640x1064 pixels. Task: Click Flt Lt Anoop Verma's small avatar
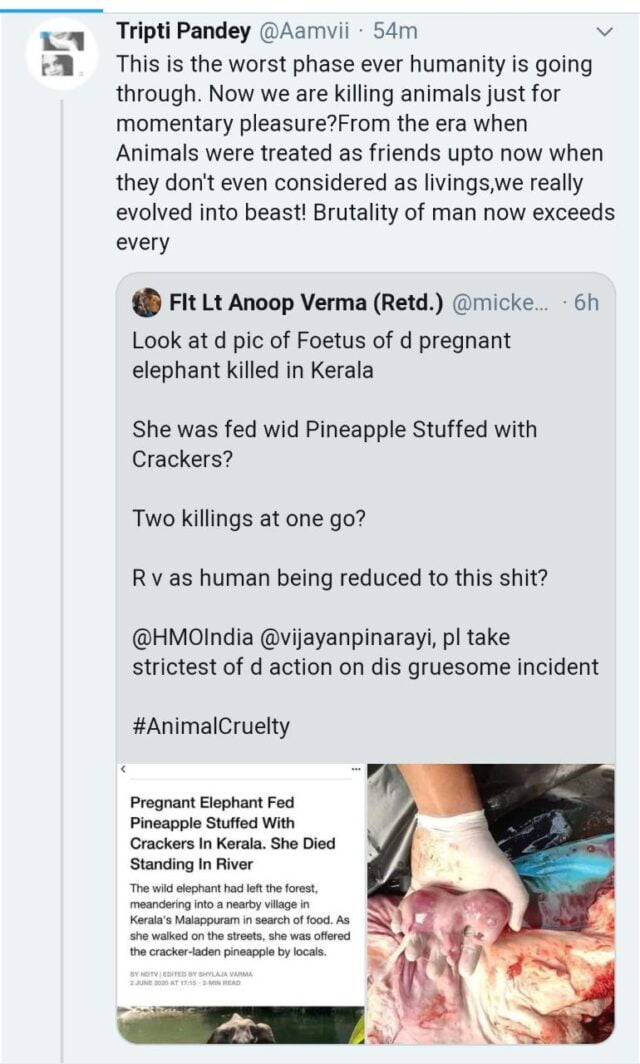[x=146, y=302]
